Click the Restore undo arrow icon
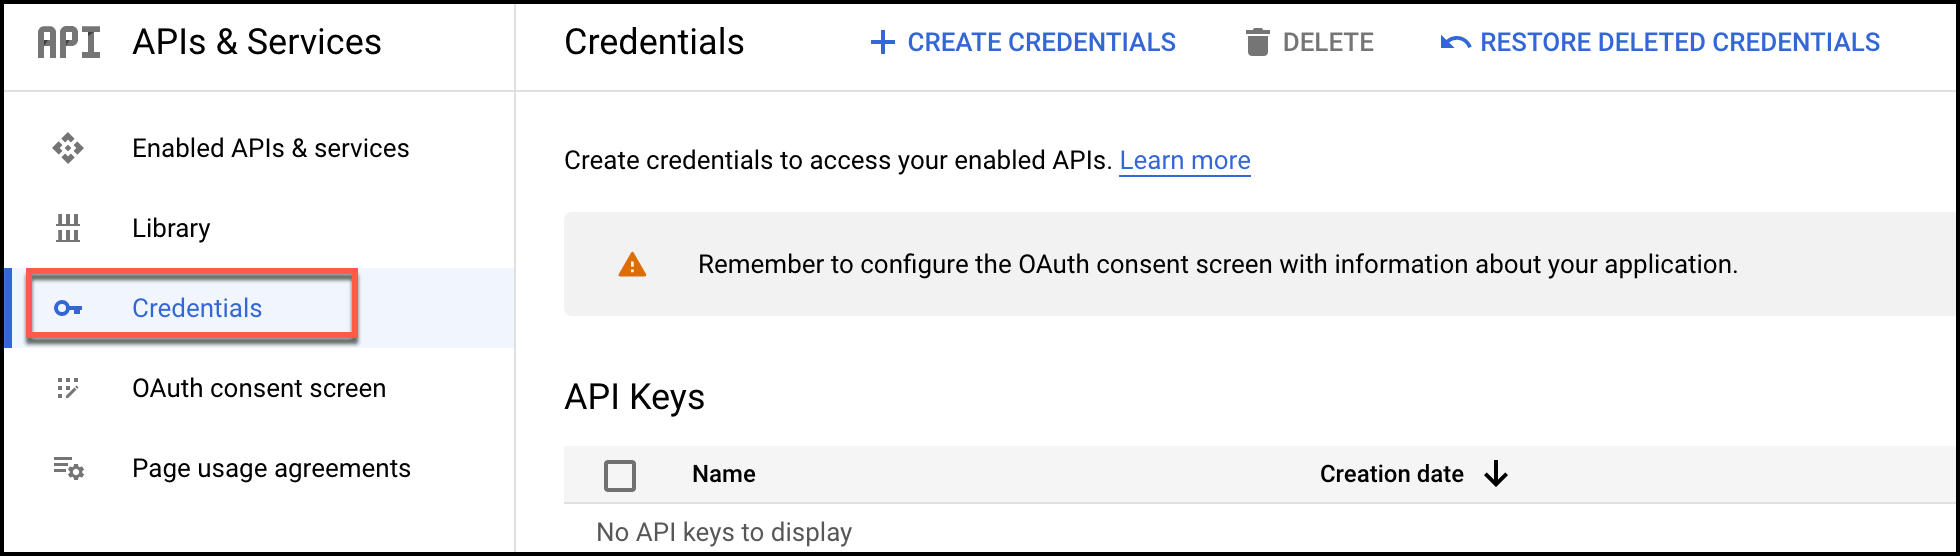This screenshot has width=1960, height=556. point(1455,42)
